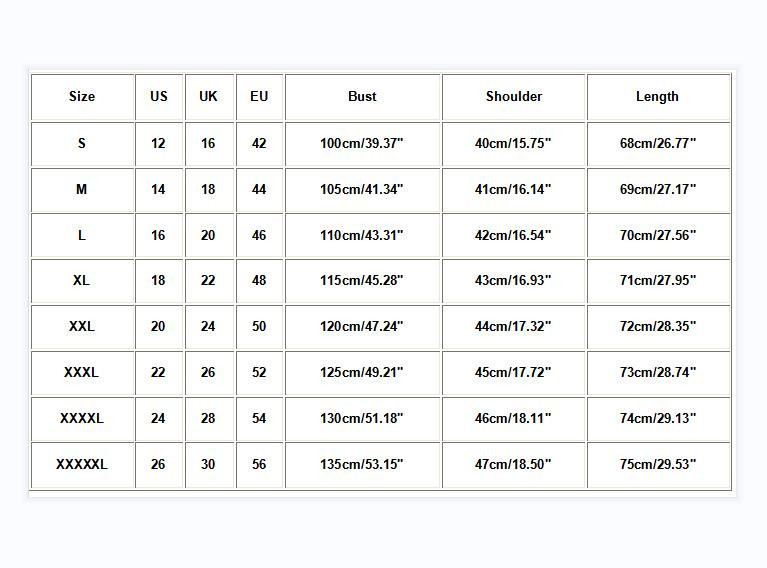Screen dimensions: 767x568
Task: Click EU size 56 cell
Action: (x=259, y=464)
